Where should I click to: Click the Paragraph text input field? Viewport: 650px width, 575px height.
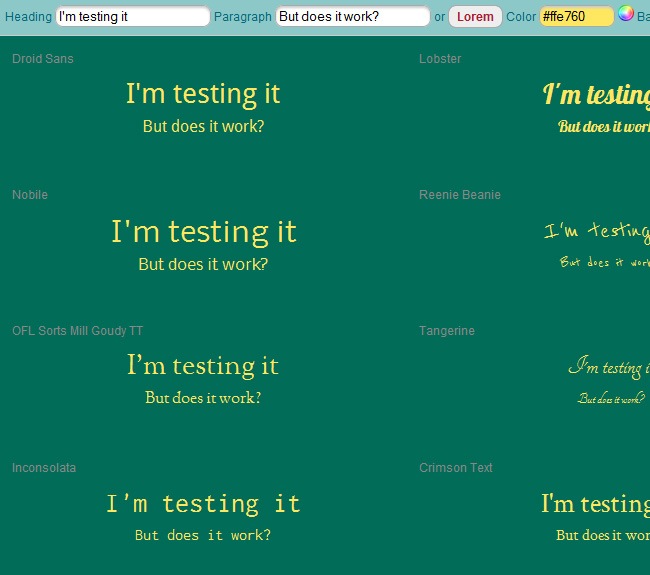point(352,17)
